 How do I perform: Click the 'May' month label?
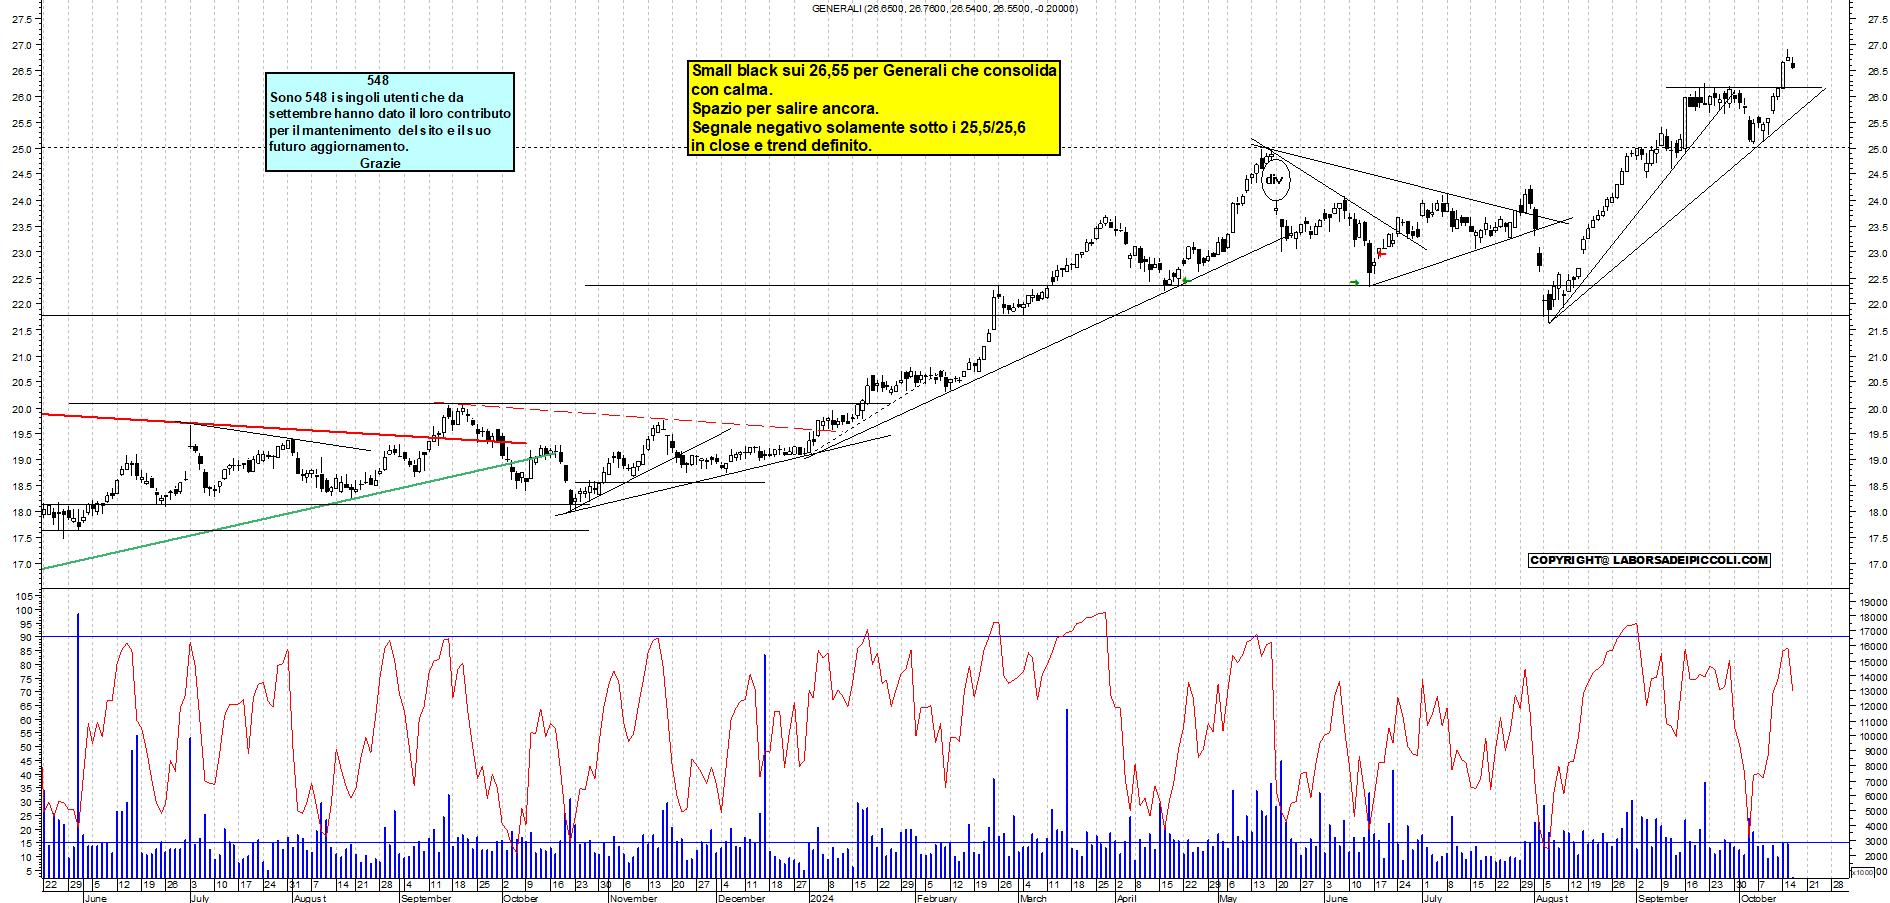click(1228, 898)
